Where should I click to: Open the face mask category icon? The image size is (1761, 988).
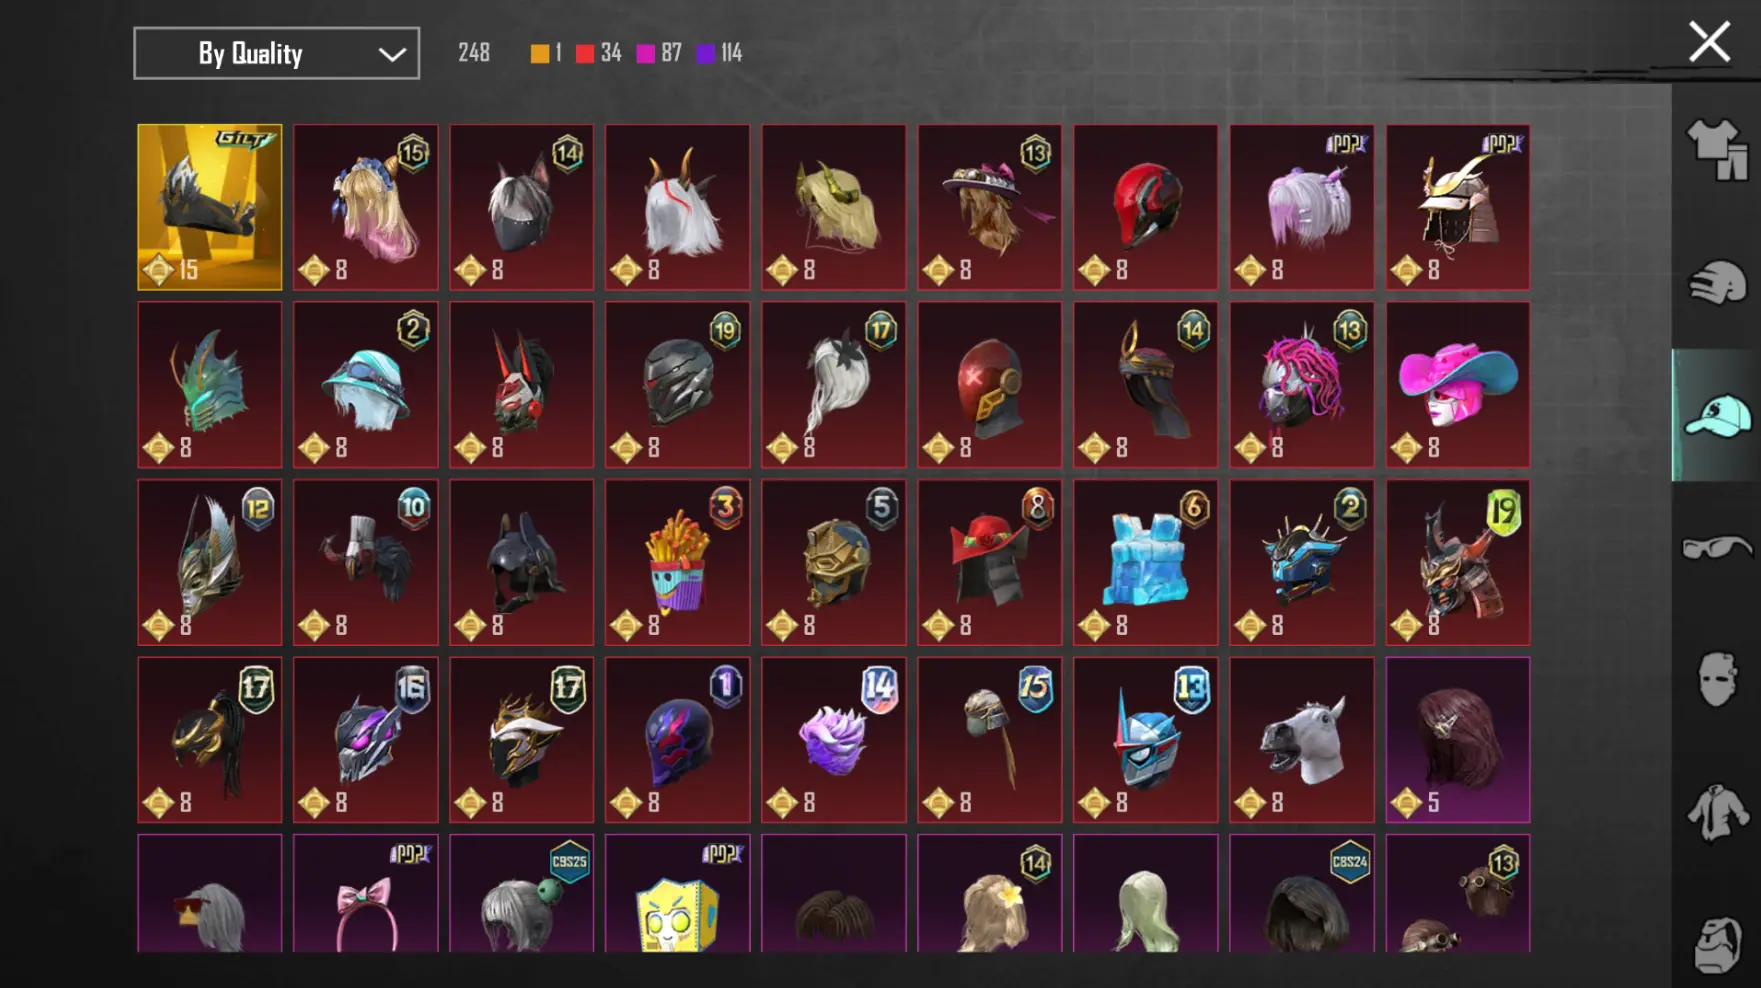(1717, 680)
